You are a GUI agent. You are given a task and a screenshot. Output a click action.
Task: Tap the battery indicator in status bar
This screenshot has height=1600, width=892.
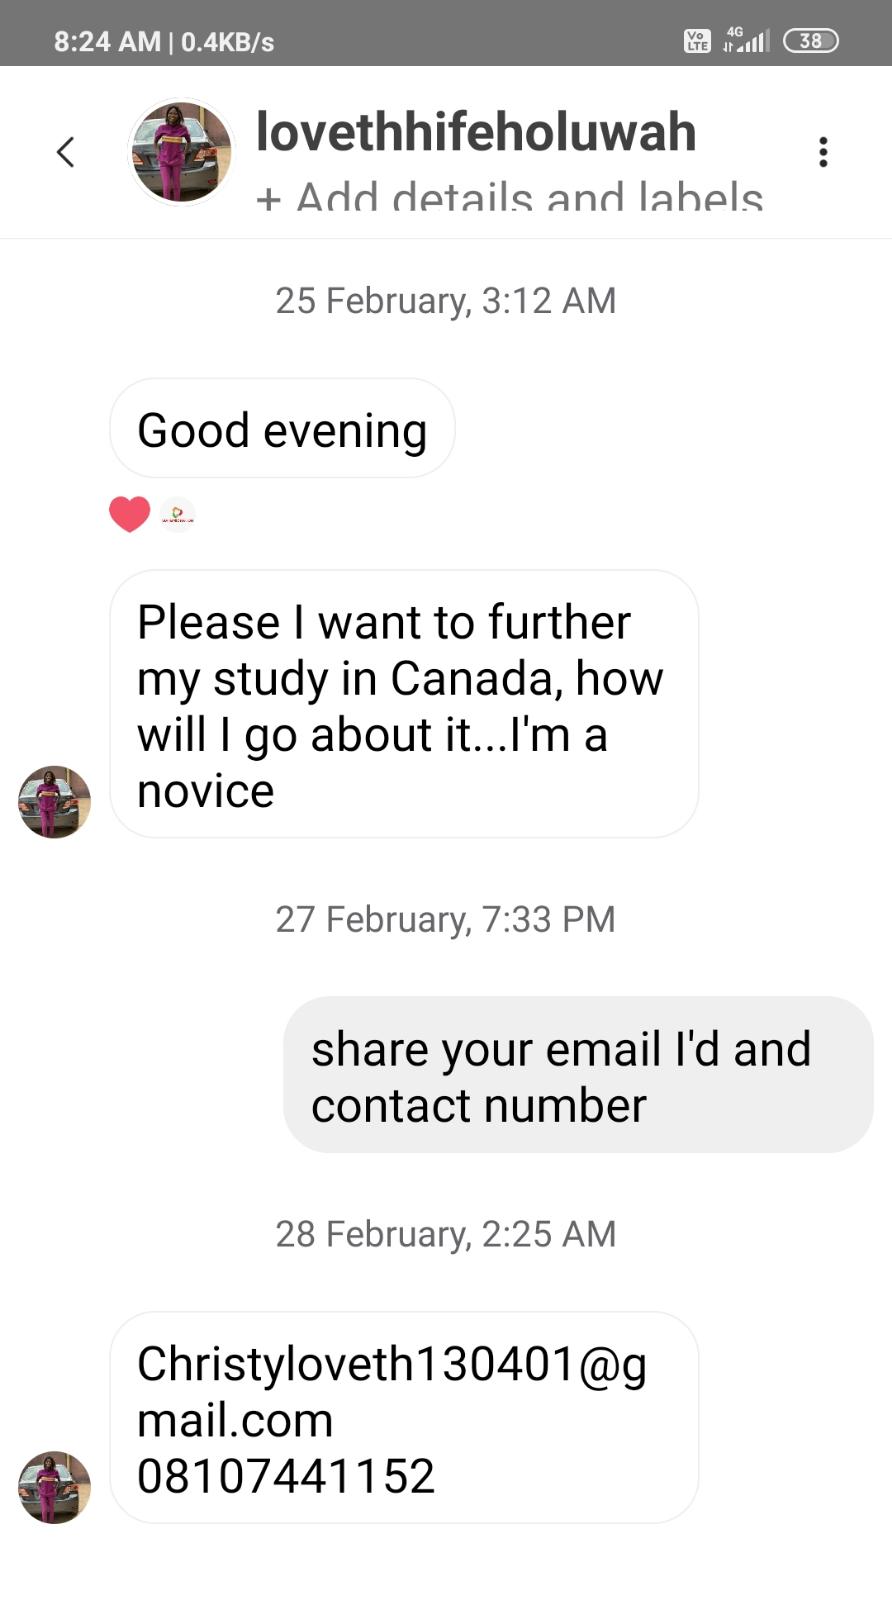click(810, 41)
